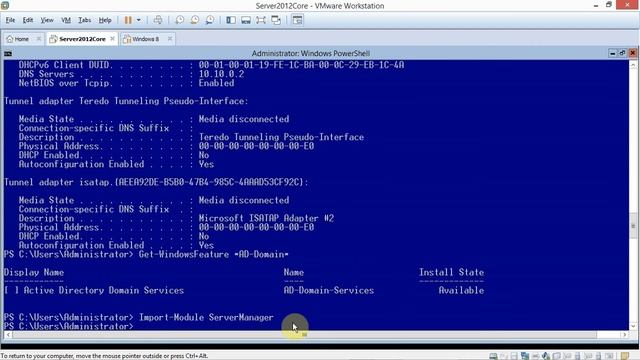Viewport: 640px width, 360px height.
Task: Open the Edit menu
Action: click(x=28, y=20)
